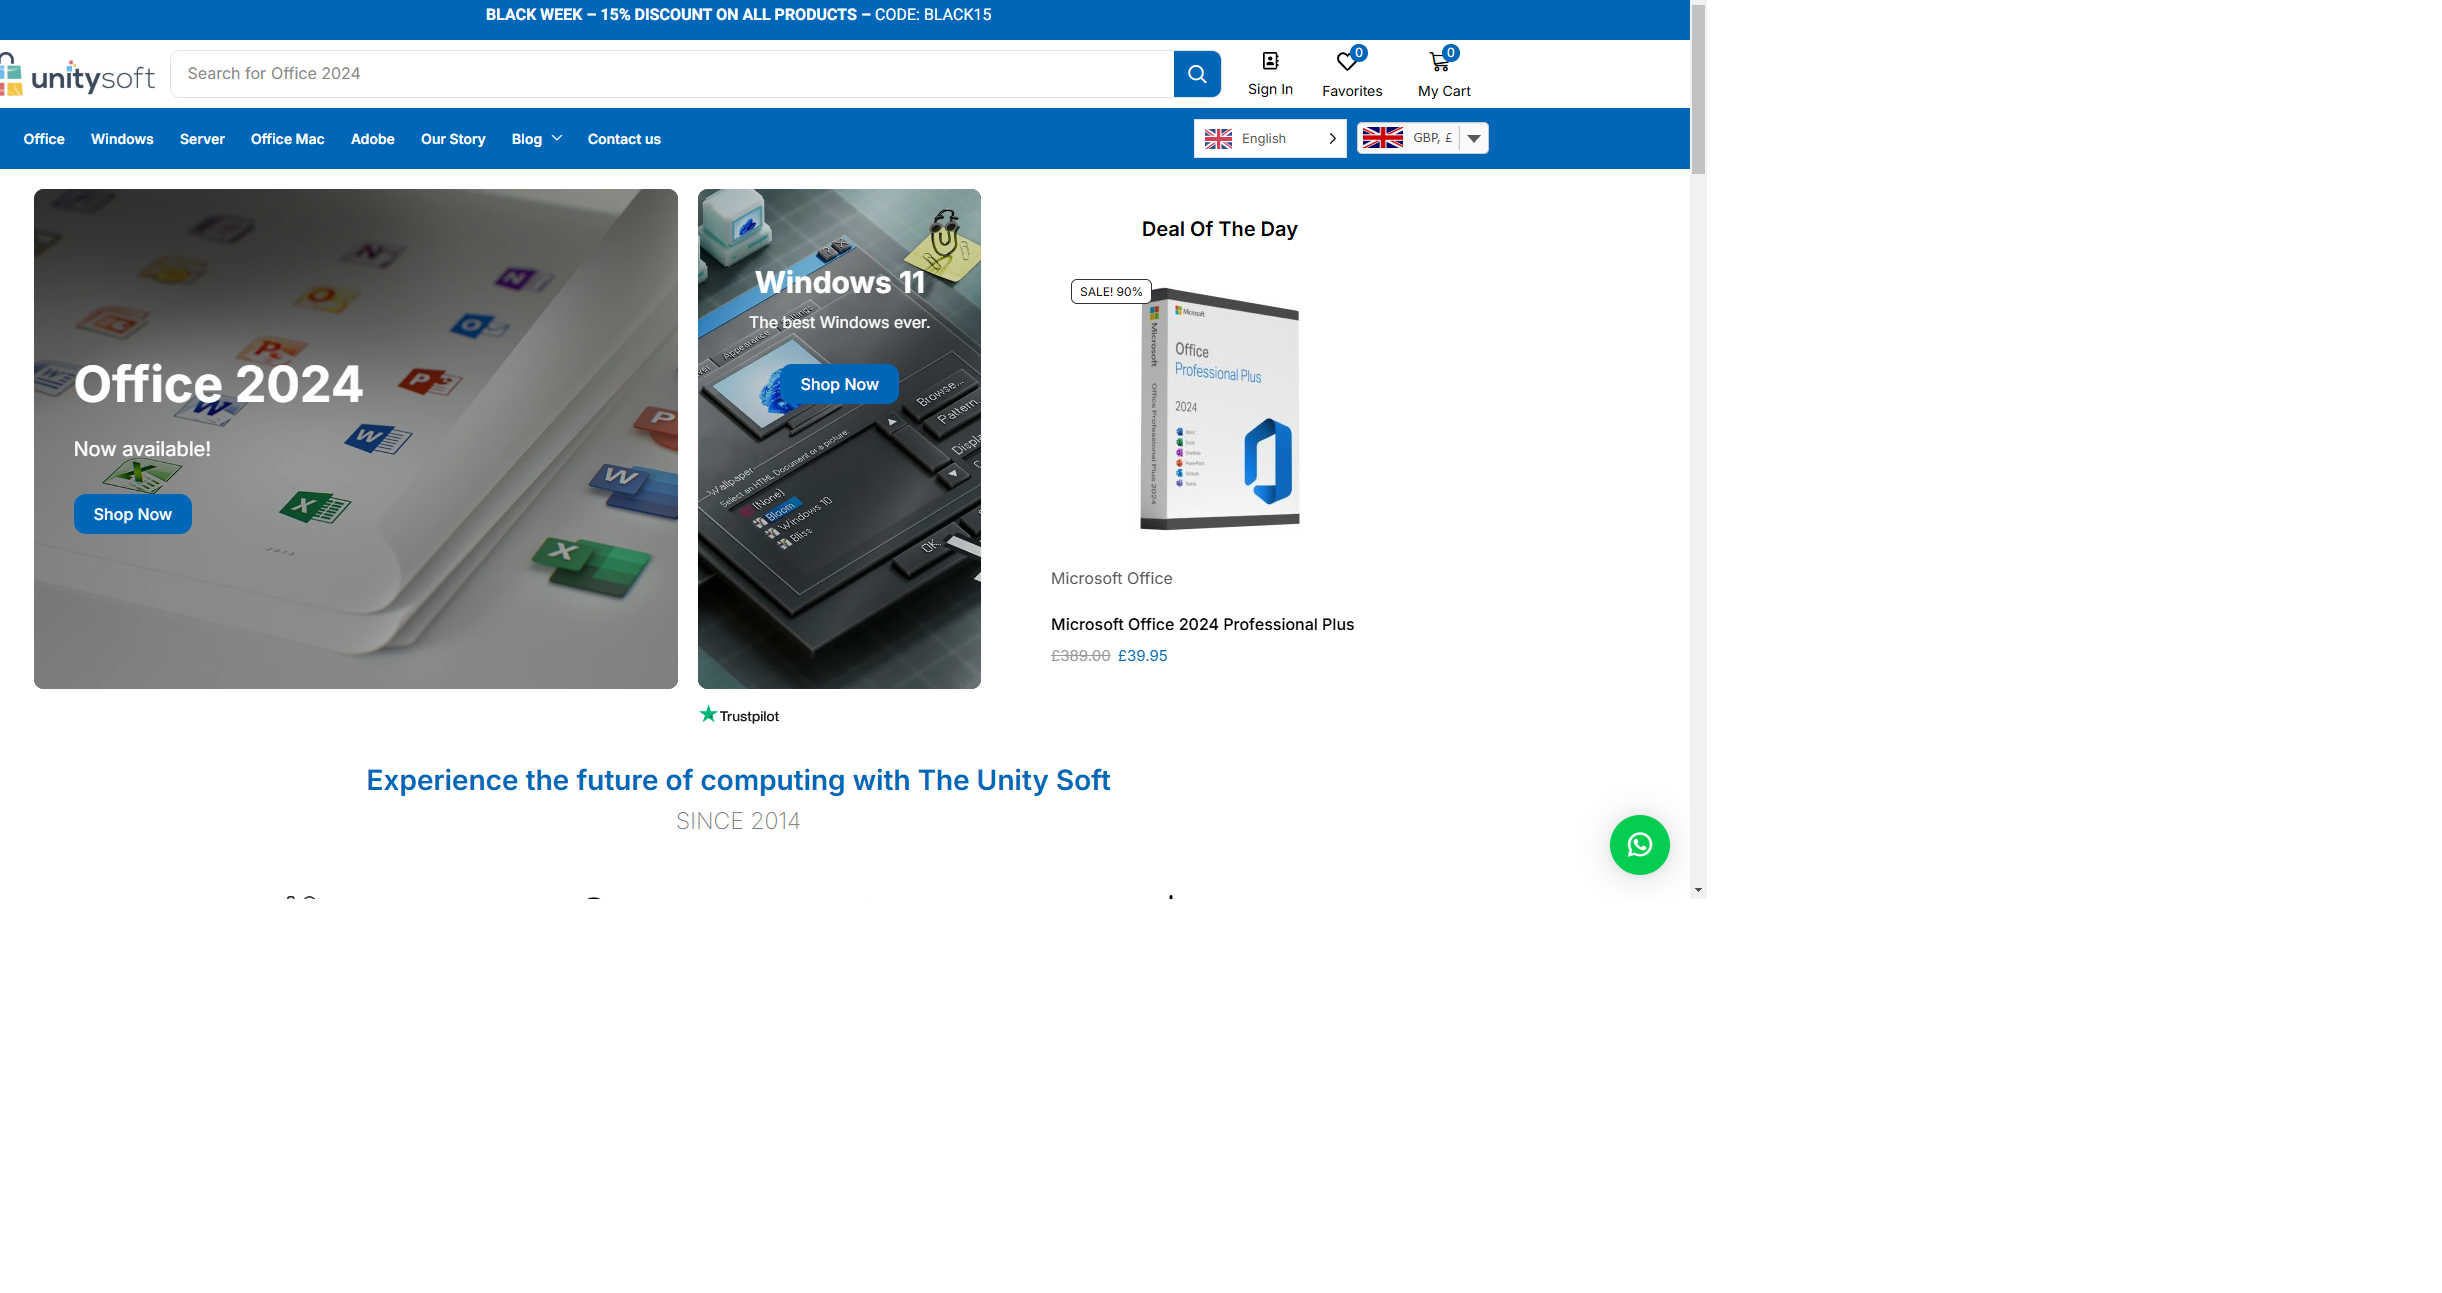The image size is (2442, 1293).
Task: Open the Favorites heart icon
Action: (x=1347, y=62)
